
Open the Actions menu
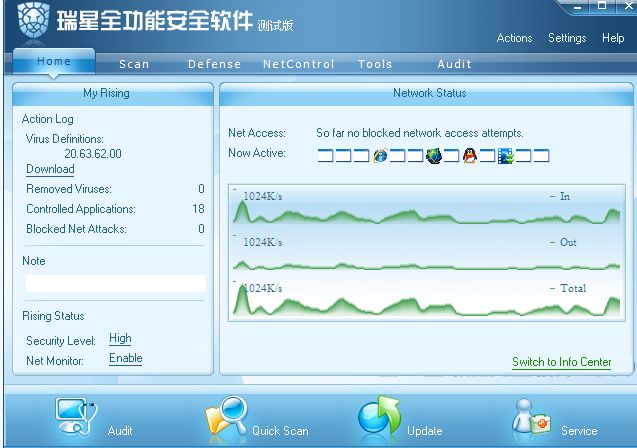click(x=514, y=38)
